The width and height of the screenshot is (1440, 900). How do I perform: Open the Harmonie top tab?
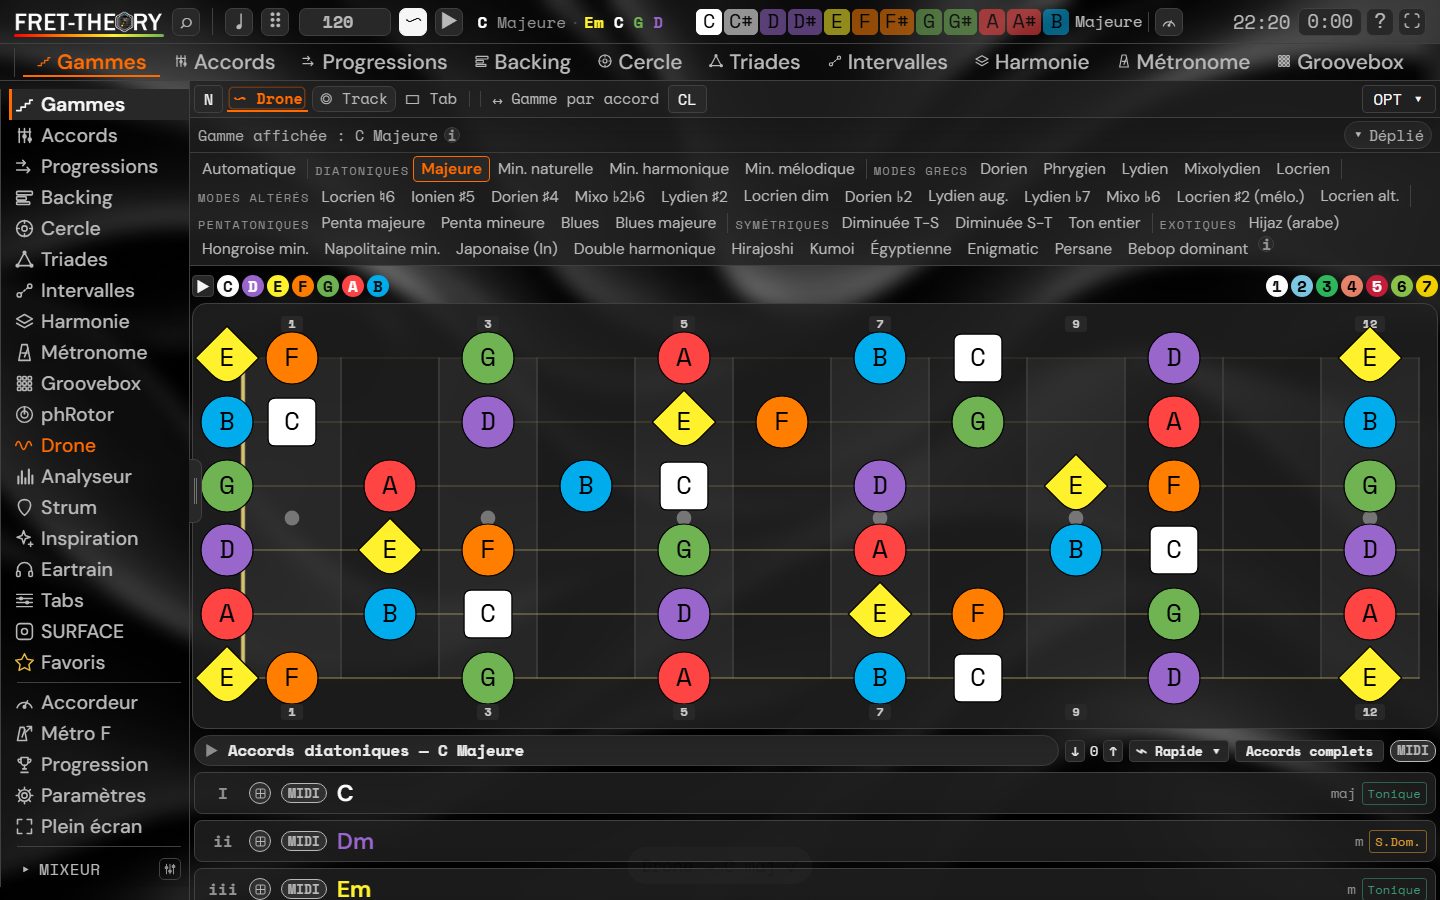(1032, 62)
